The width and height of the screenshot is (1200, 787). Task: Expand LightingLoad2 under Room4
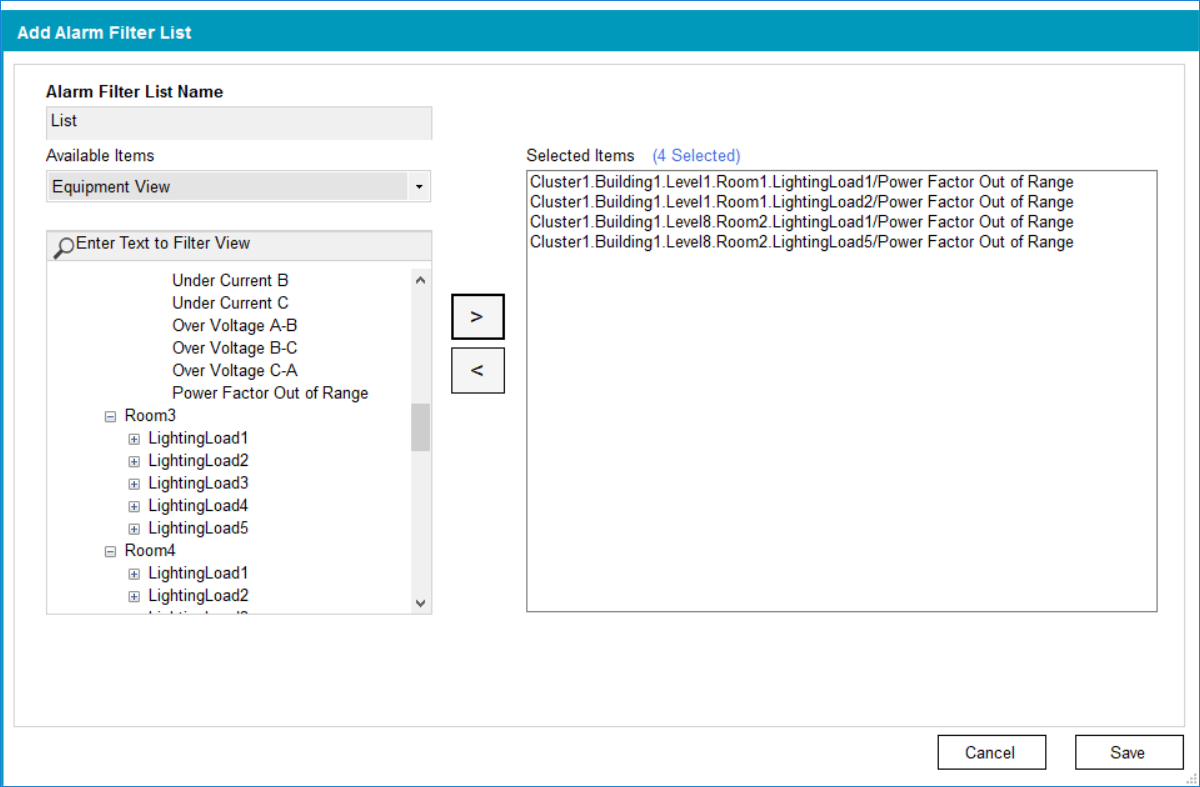(x=134, y=596)
